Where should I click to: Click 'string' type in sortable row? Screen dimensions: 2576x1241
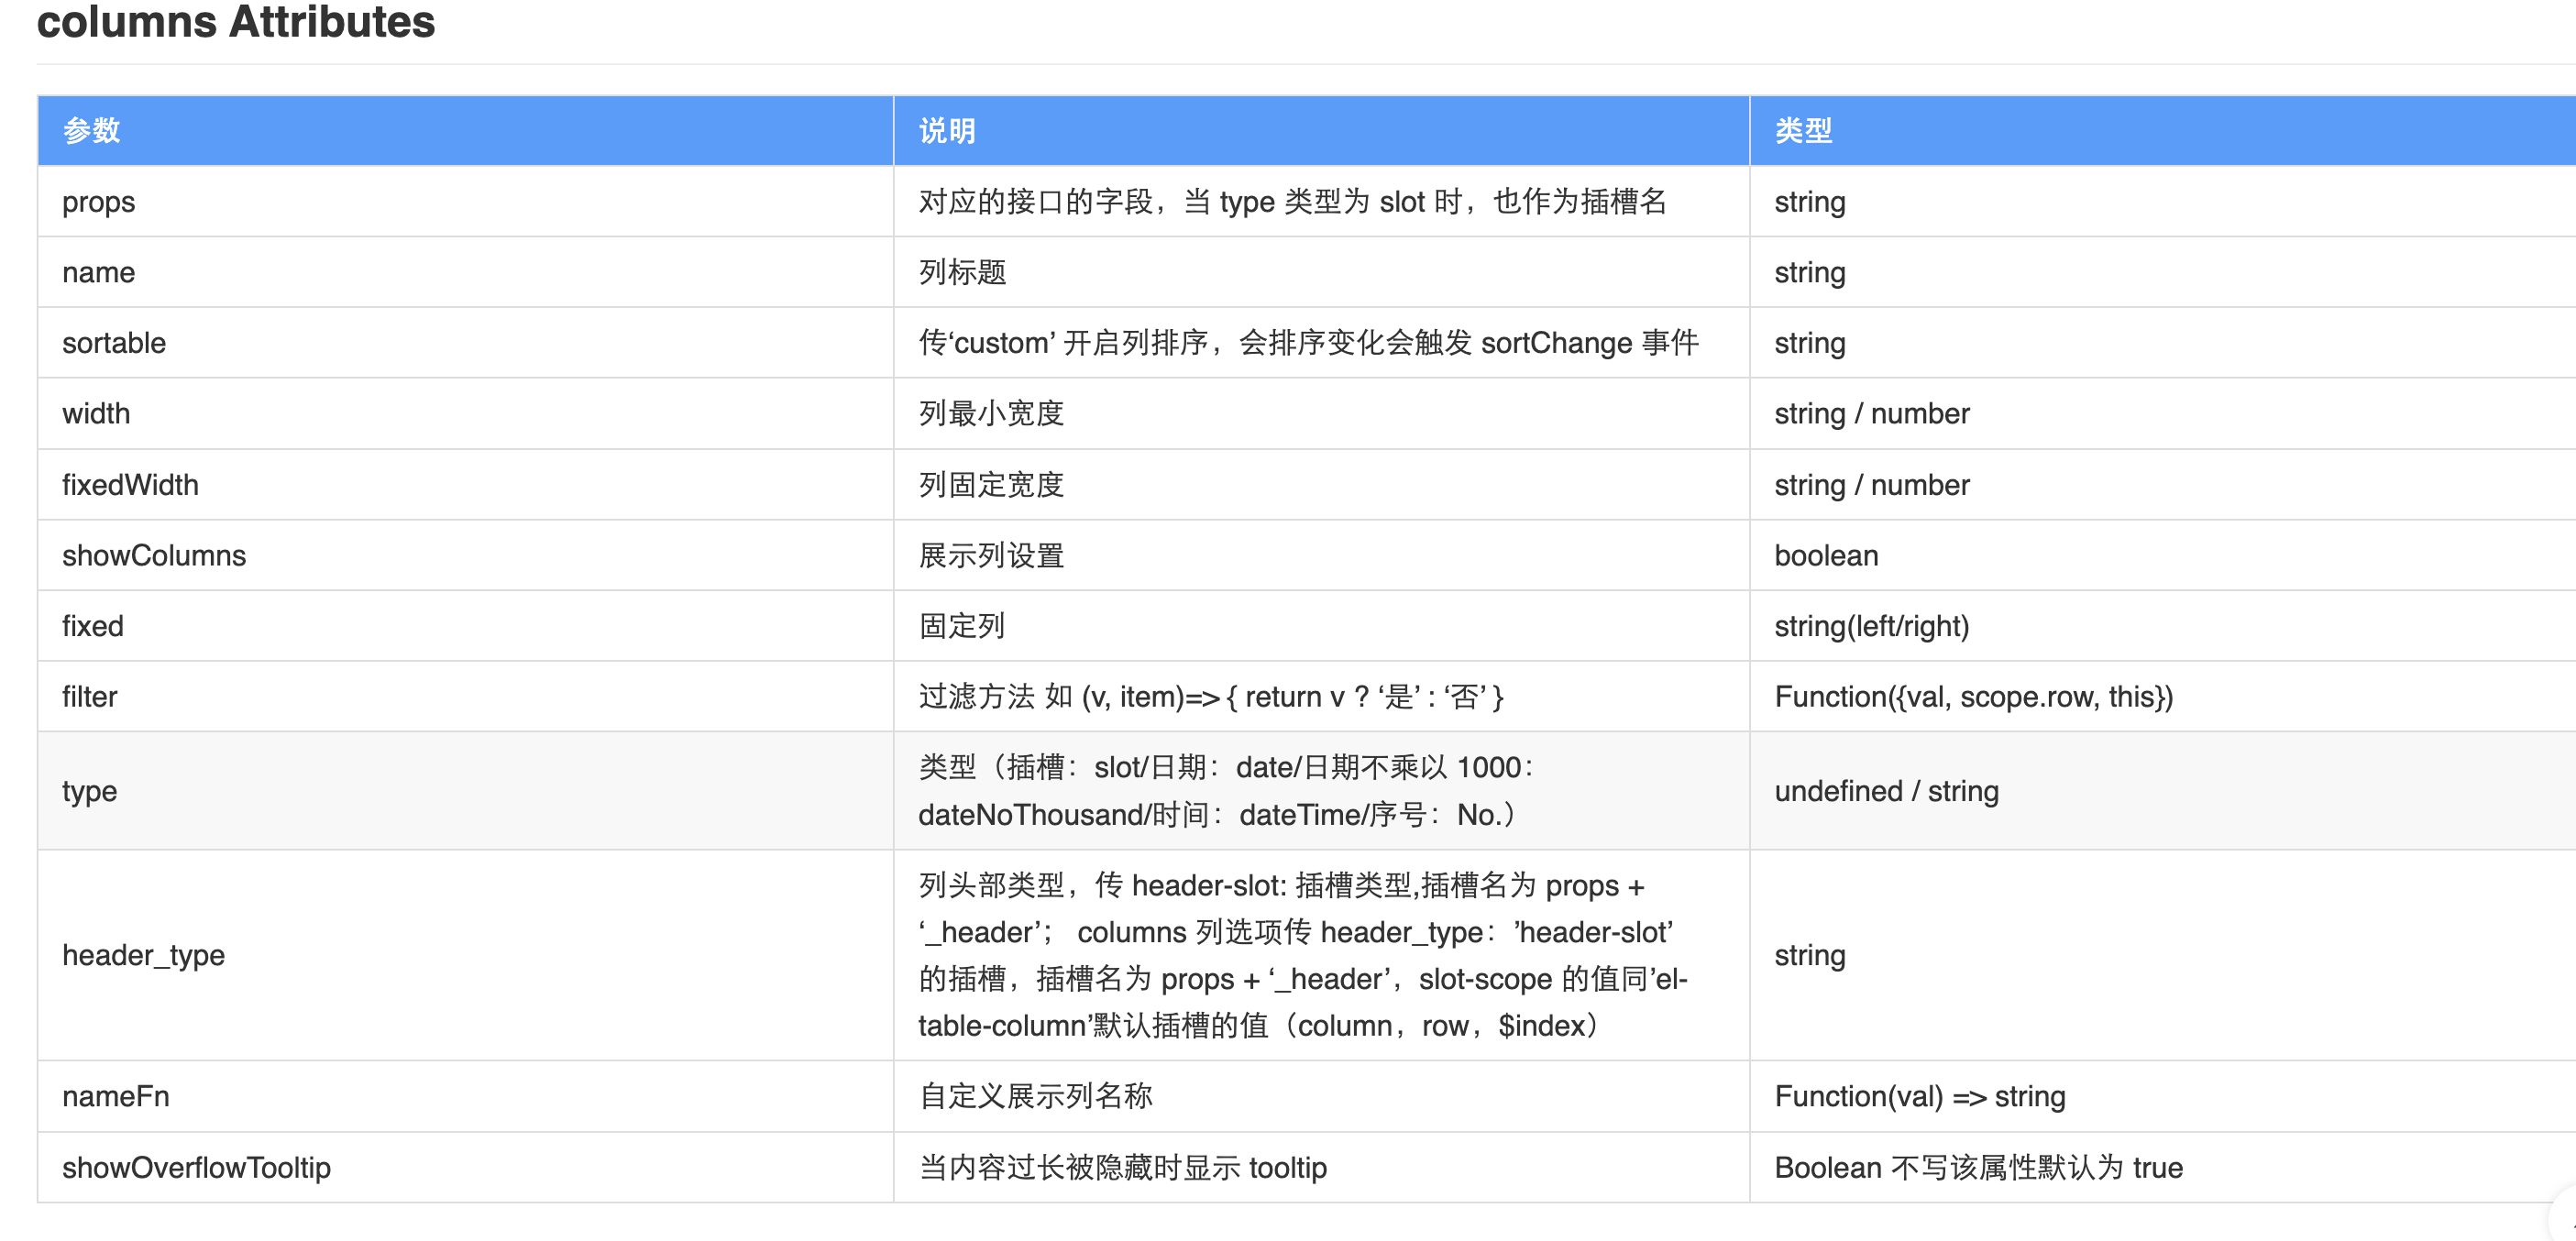click(x=1810, y=343)
